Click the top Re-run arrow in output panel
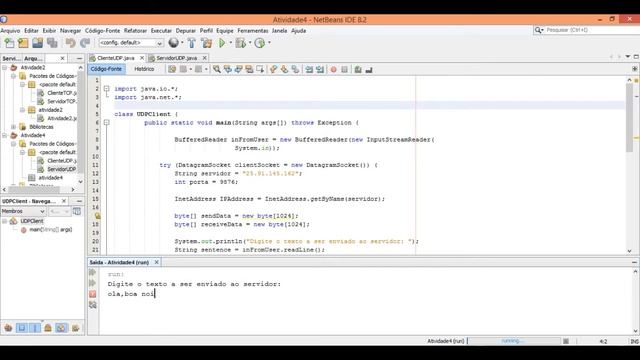 [93, 272]
